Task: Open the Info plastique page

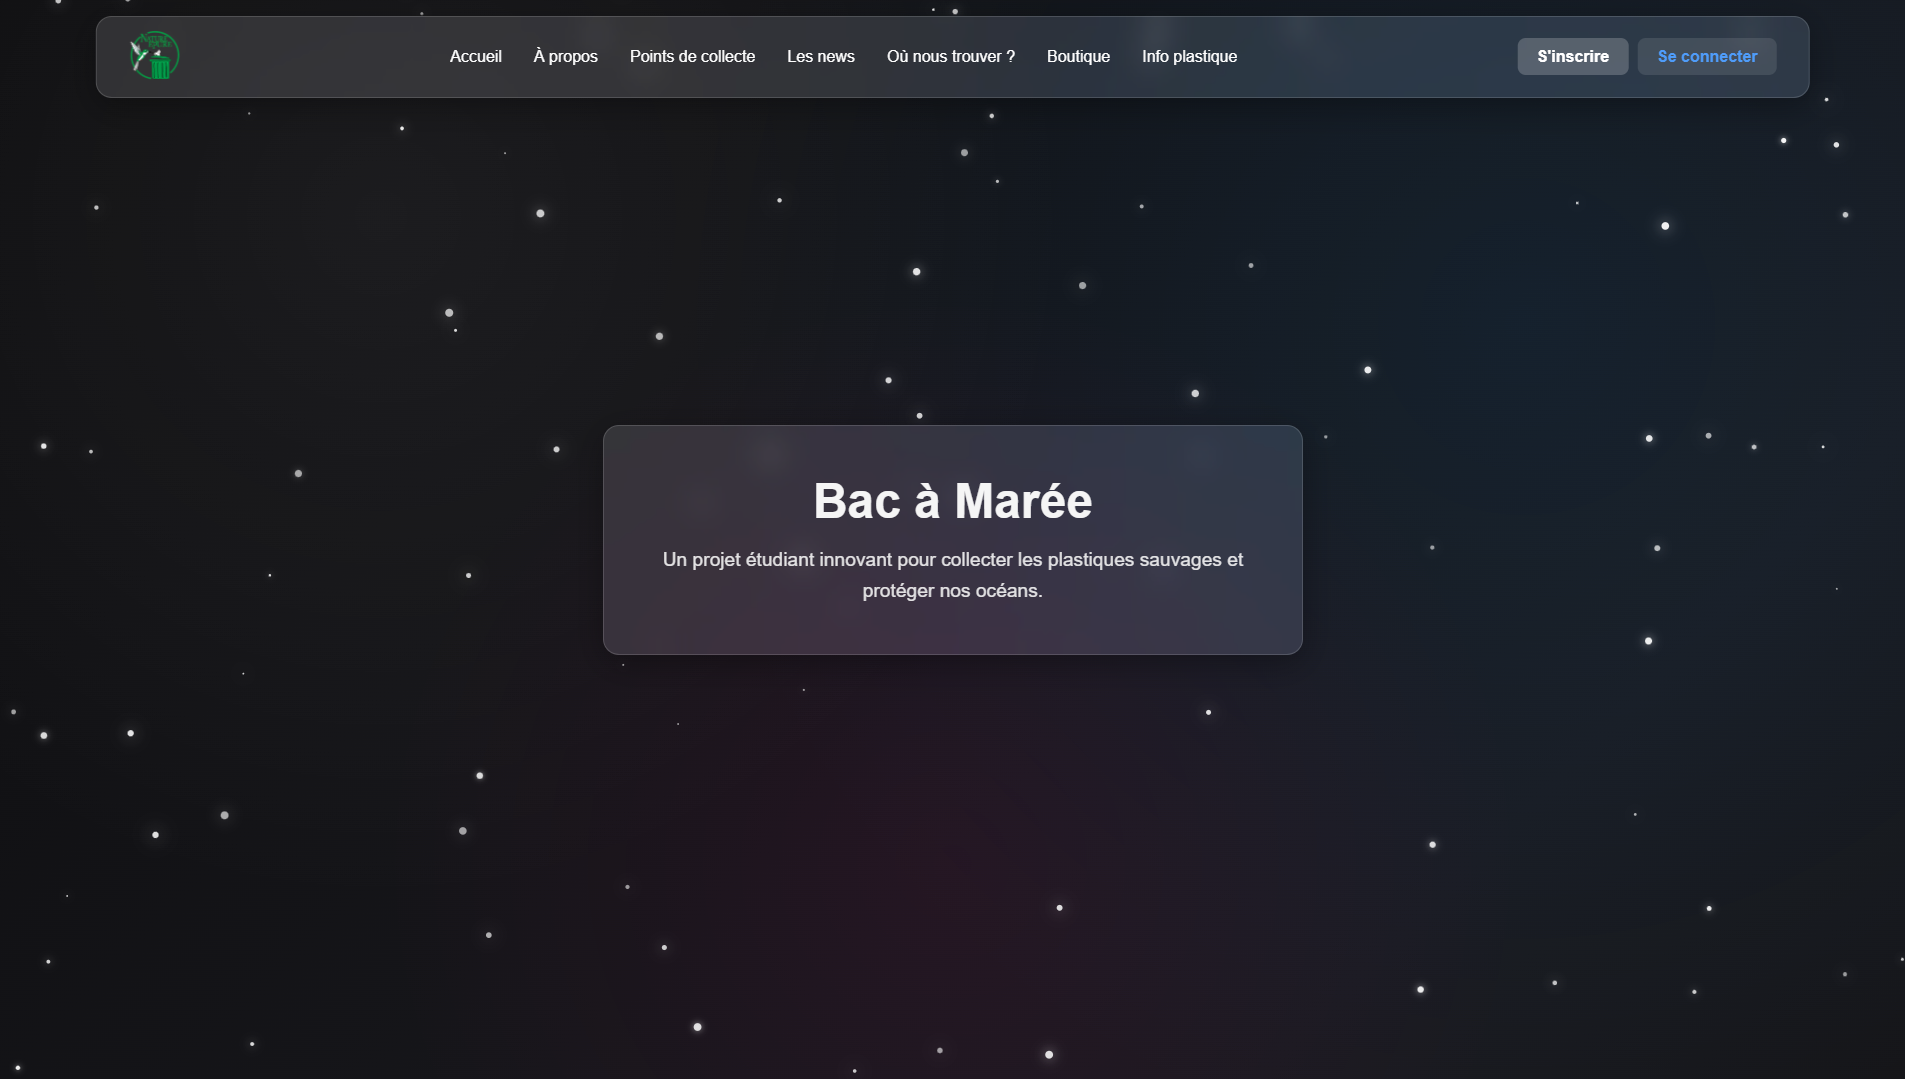Action: (x=1189, y=56)
